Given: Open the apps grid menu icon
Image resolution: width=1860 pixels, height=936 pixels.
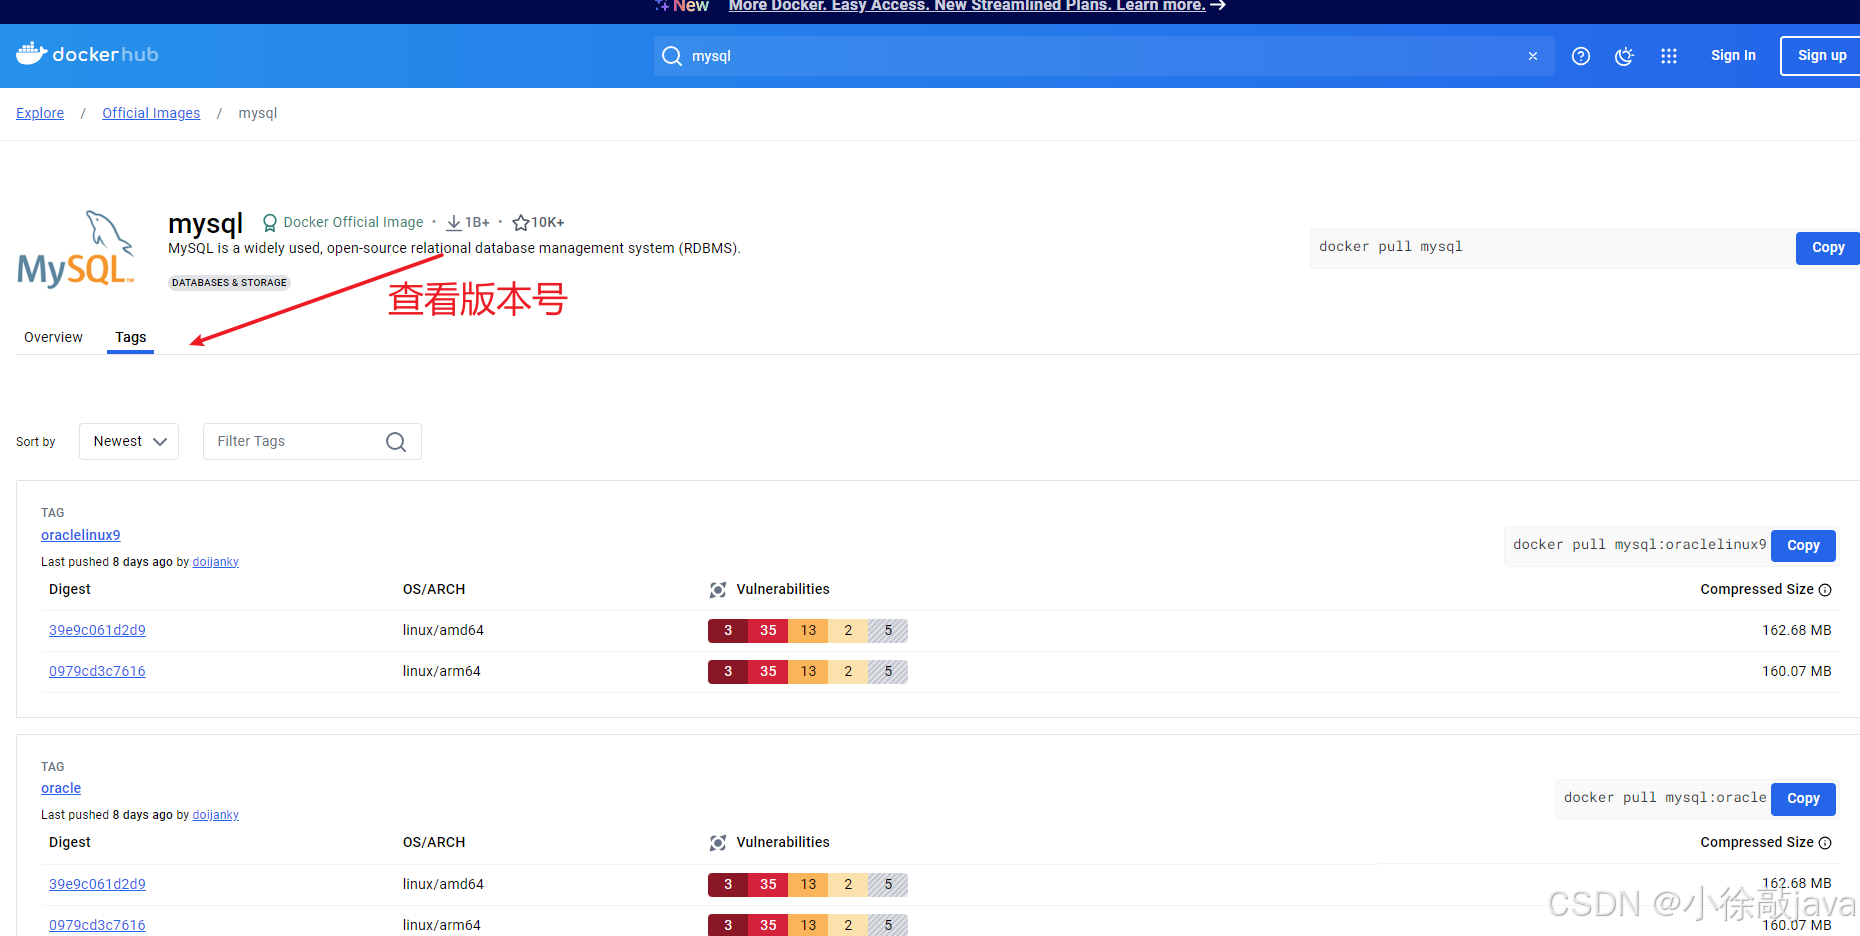Looking at the screenshot, I should point(1669,56).
